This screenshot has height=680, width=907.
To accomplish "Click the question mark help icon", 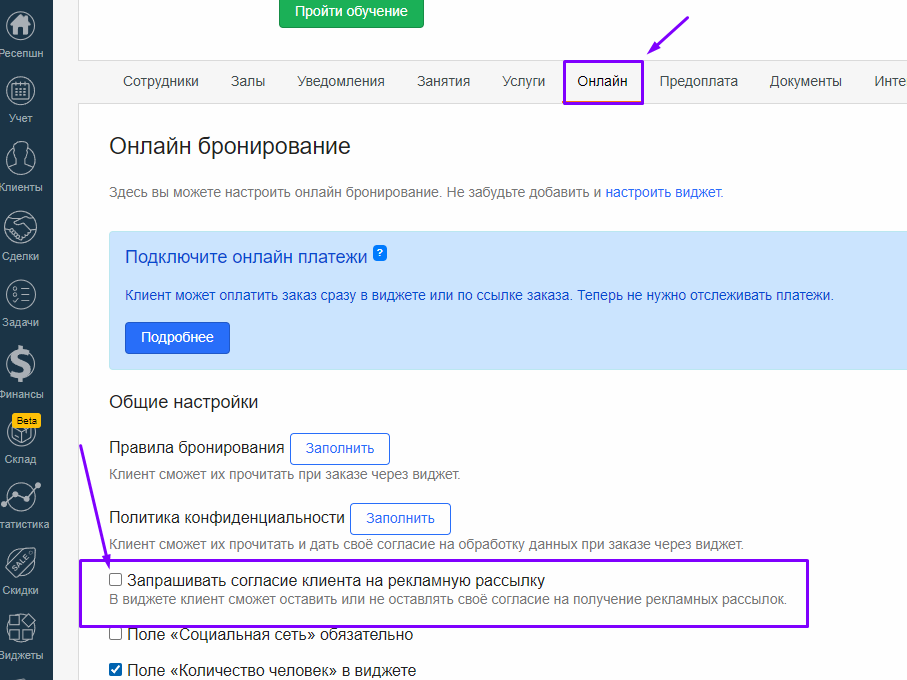I will [x=379, y=253].
